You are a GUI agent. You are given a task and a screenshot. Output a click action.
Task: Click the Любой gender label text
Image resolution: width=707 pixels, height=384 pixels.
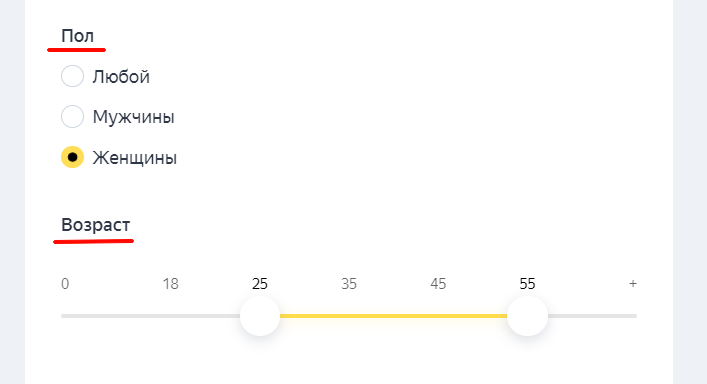(x=121, y=77)
